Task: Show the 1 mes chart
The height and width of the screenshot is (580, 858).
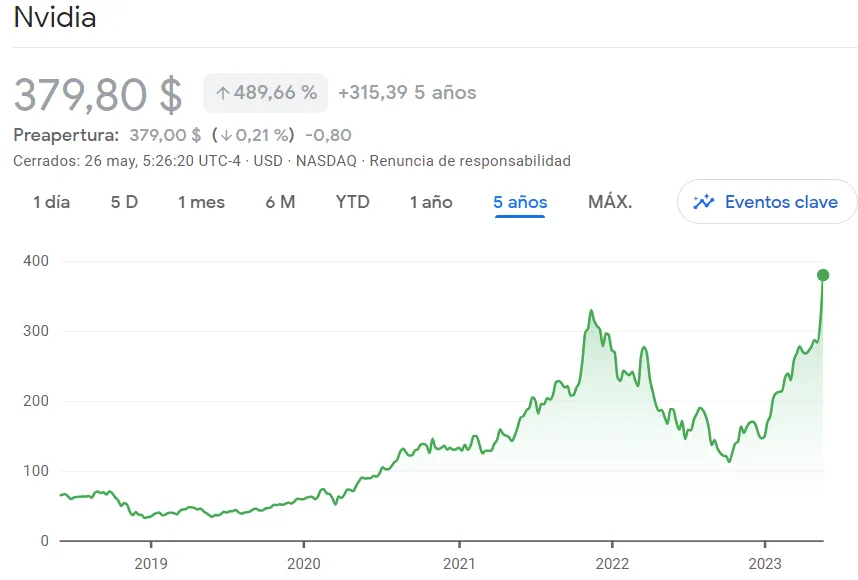Action: [x=201, y=202]
